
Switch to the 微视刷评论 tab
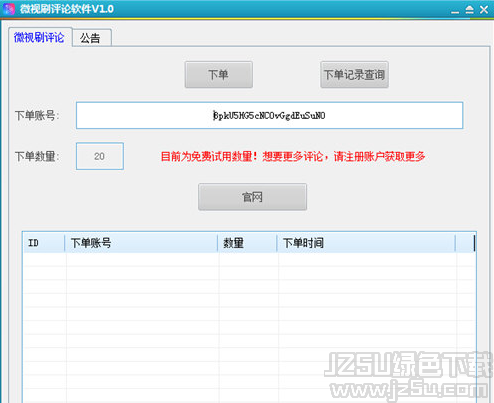(39, 37)
